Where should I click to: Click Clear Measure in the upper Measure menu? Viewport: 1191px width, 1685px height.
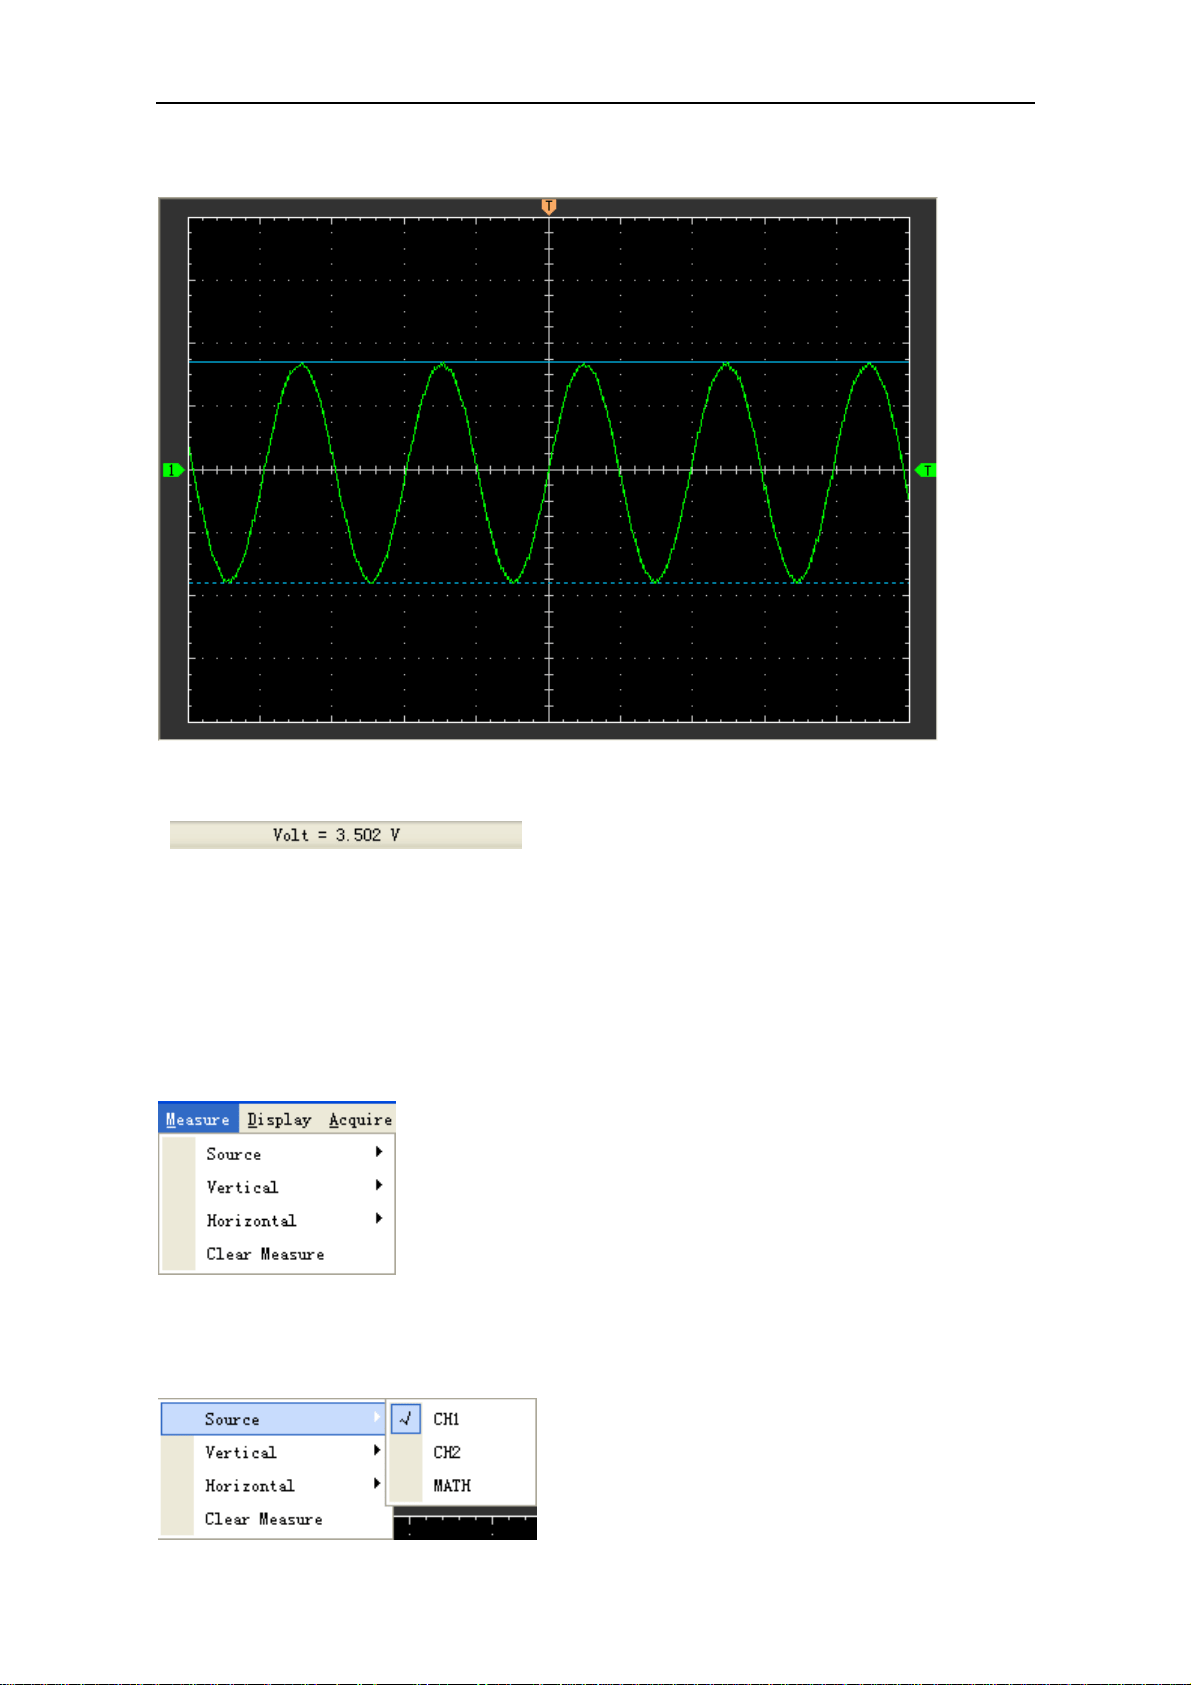[277, 1254]
